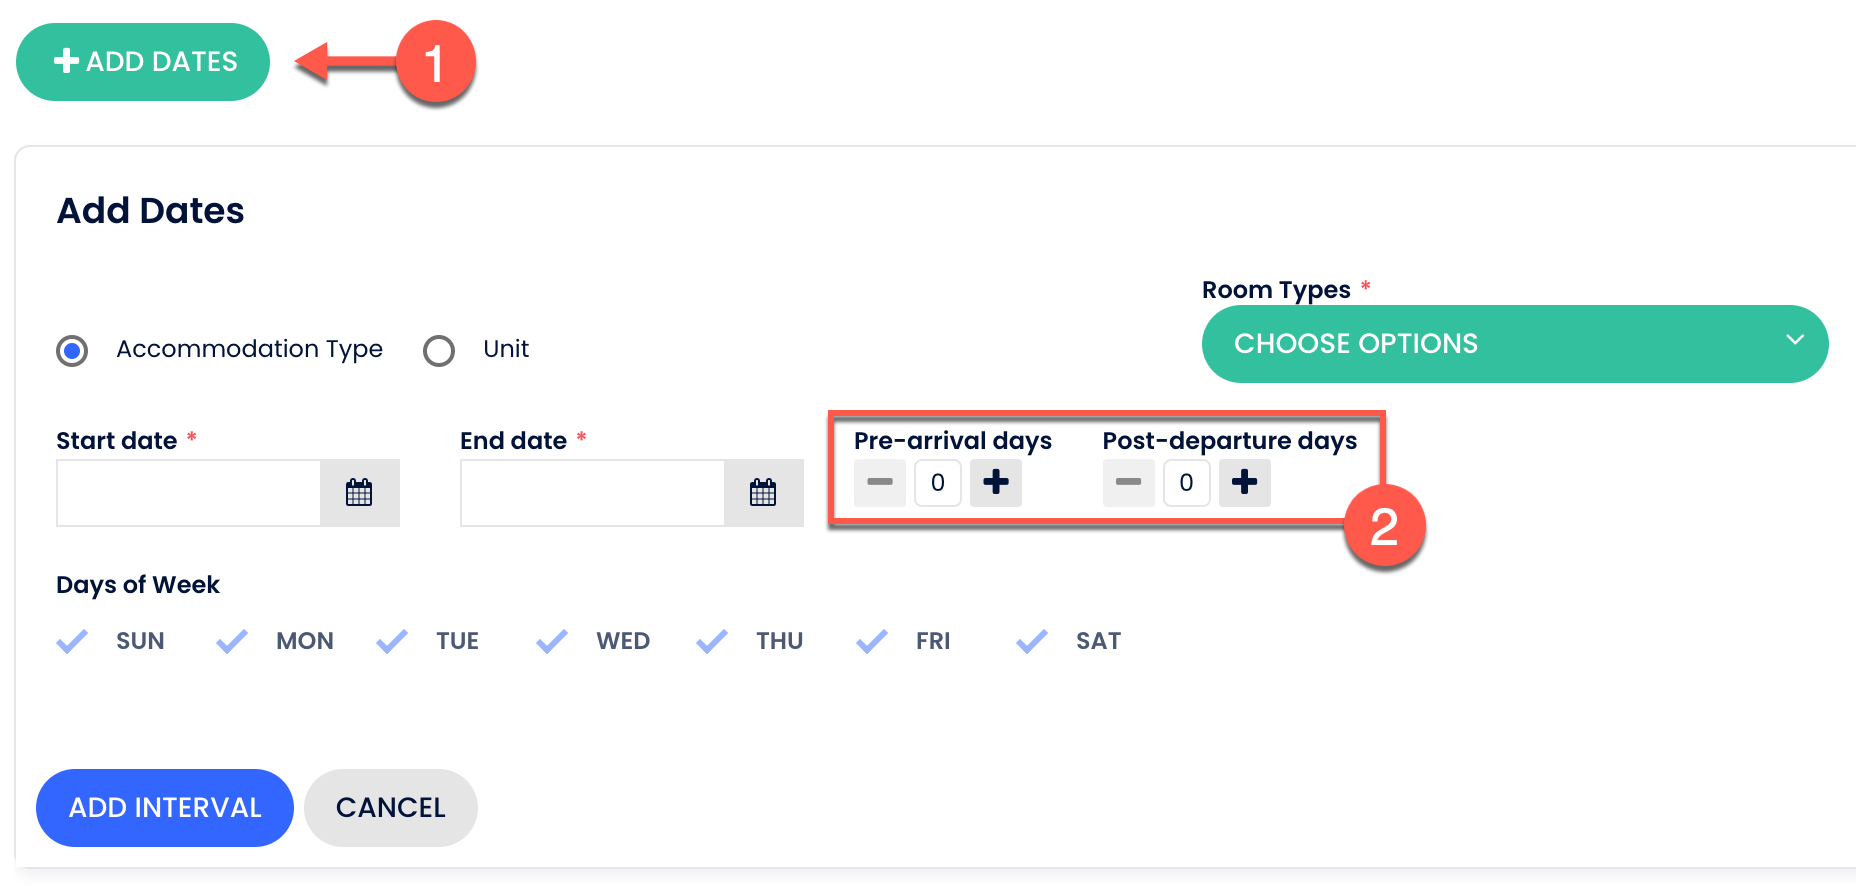1856x886 pixels.
Task: Select the Accommodation Type radio button
Action: point(72,350)
